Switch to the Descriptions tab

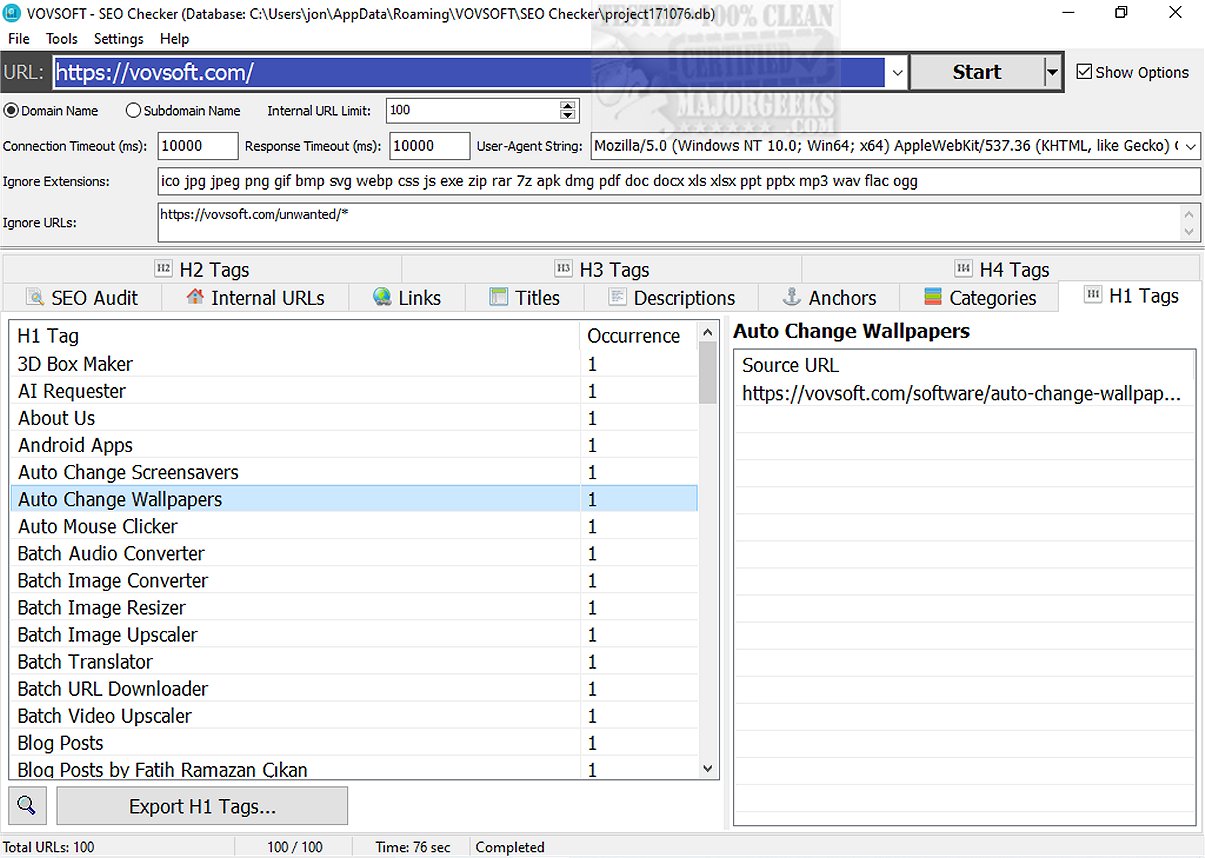coord(672,297)
